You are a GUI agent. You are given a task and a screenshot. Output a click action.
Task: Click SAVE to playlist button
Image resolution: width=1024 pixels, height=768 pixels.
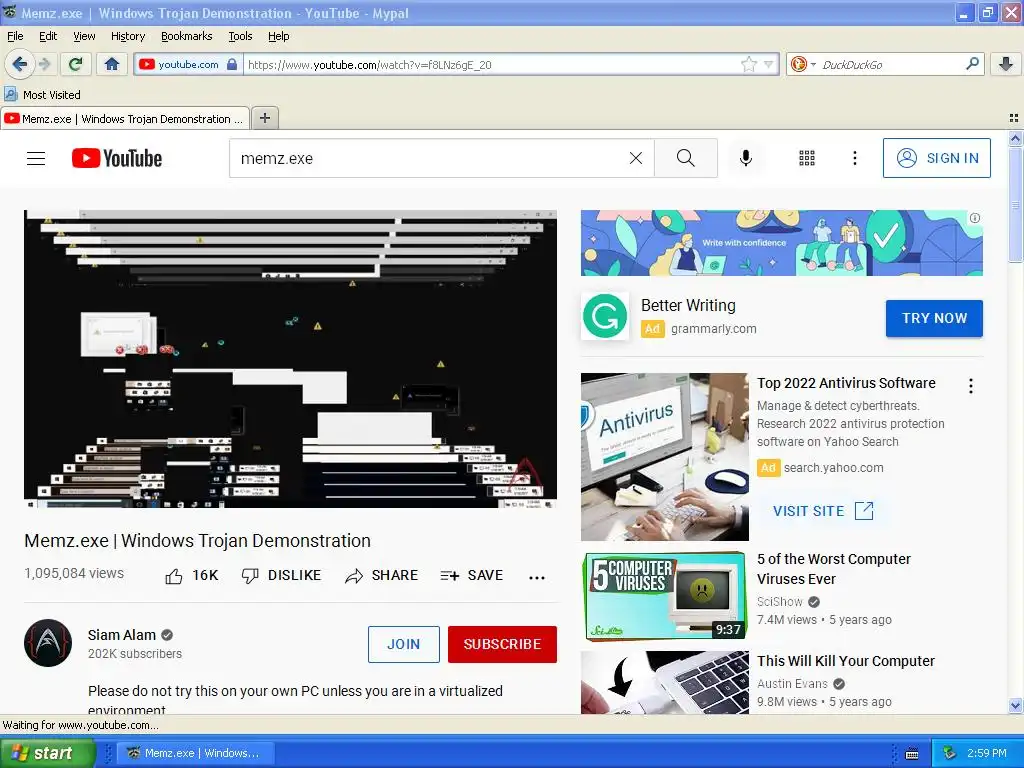point(472,575)
